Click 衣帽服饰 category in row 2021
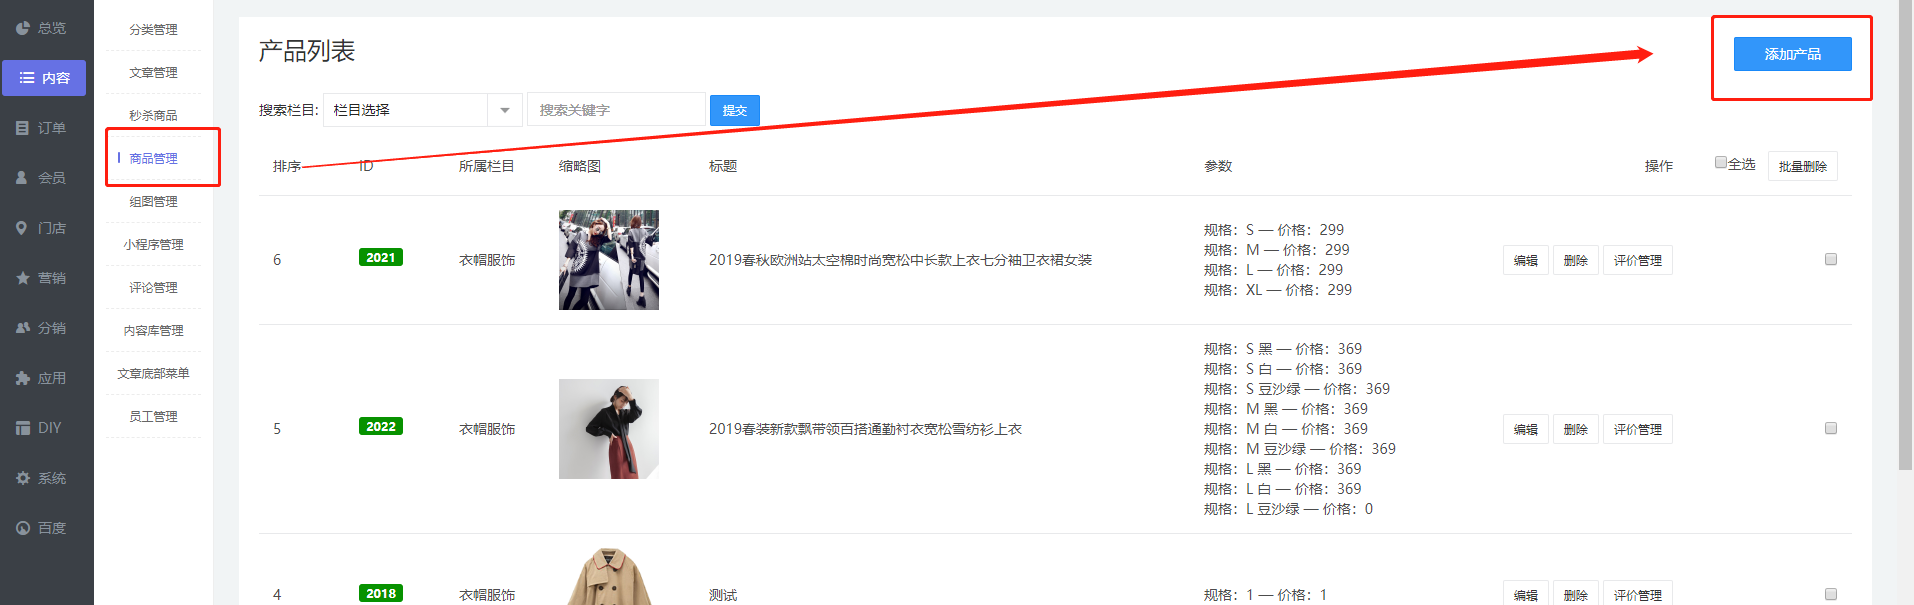This screenshot has height=605, width=1914. point(487,260)
